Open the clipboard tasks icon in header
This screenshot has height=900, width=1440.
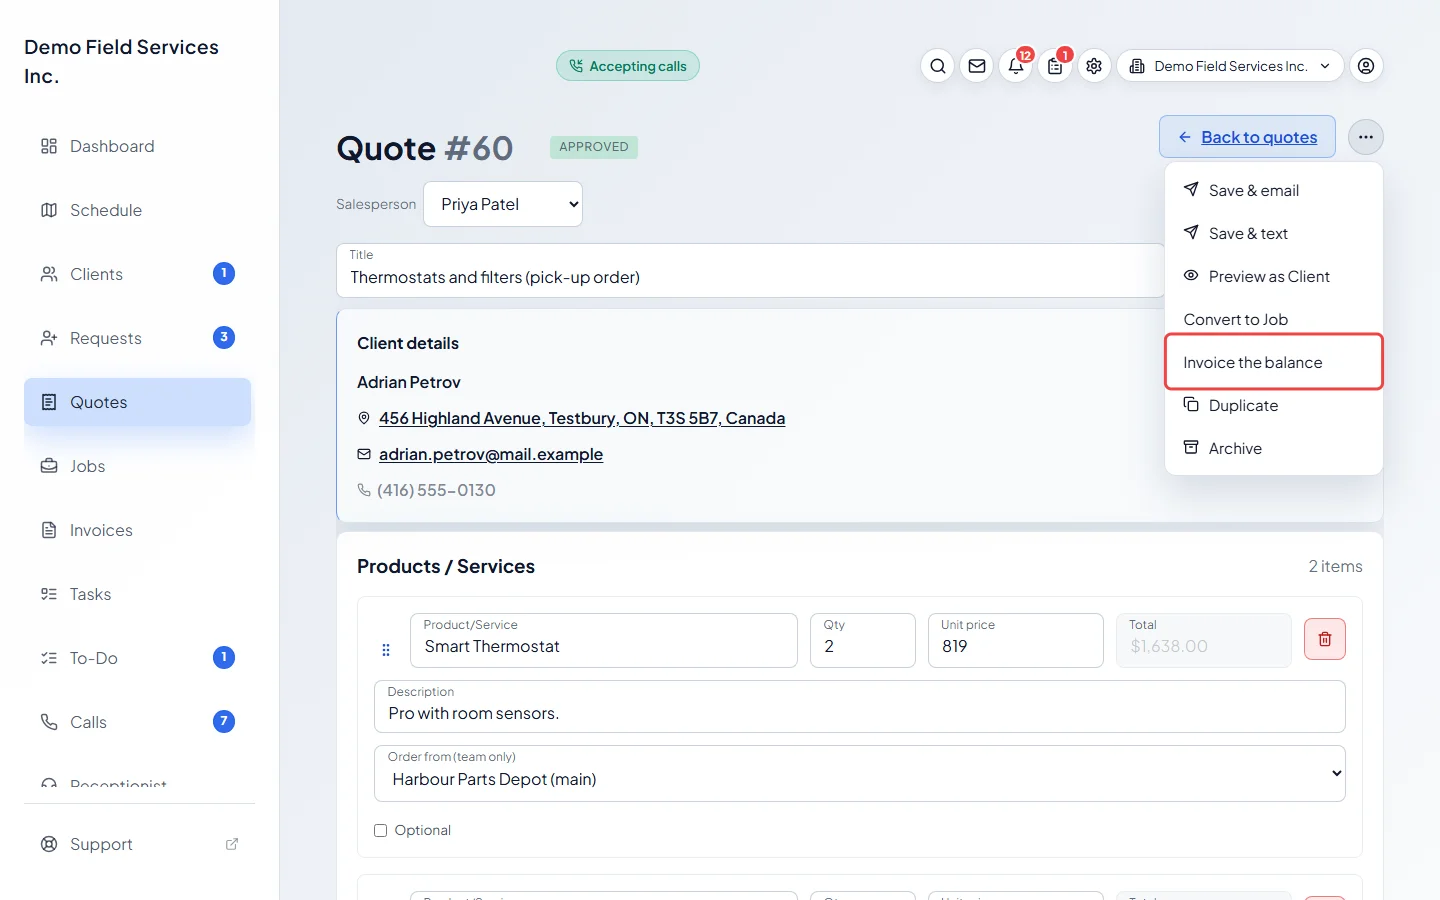pyautogui.click(x=1055, y=66)
